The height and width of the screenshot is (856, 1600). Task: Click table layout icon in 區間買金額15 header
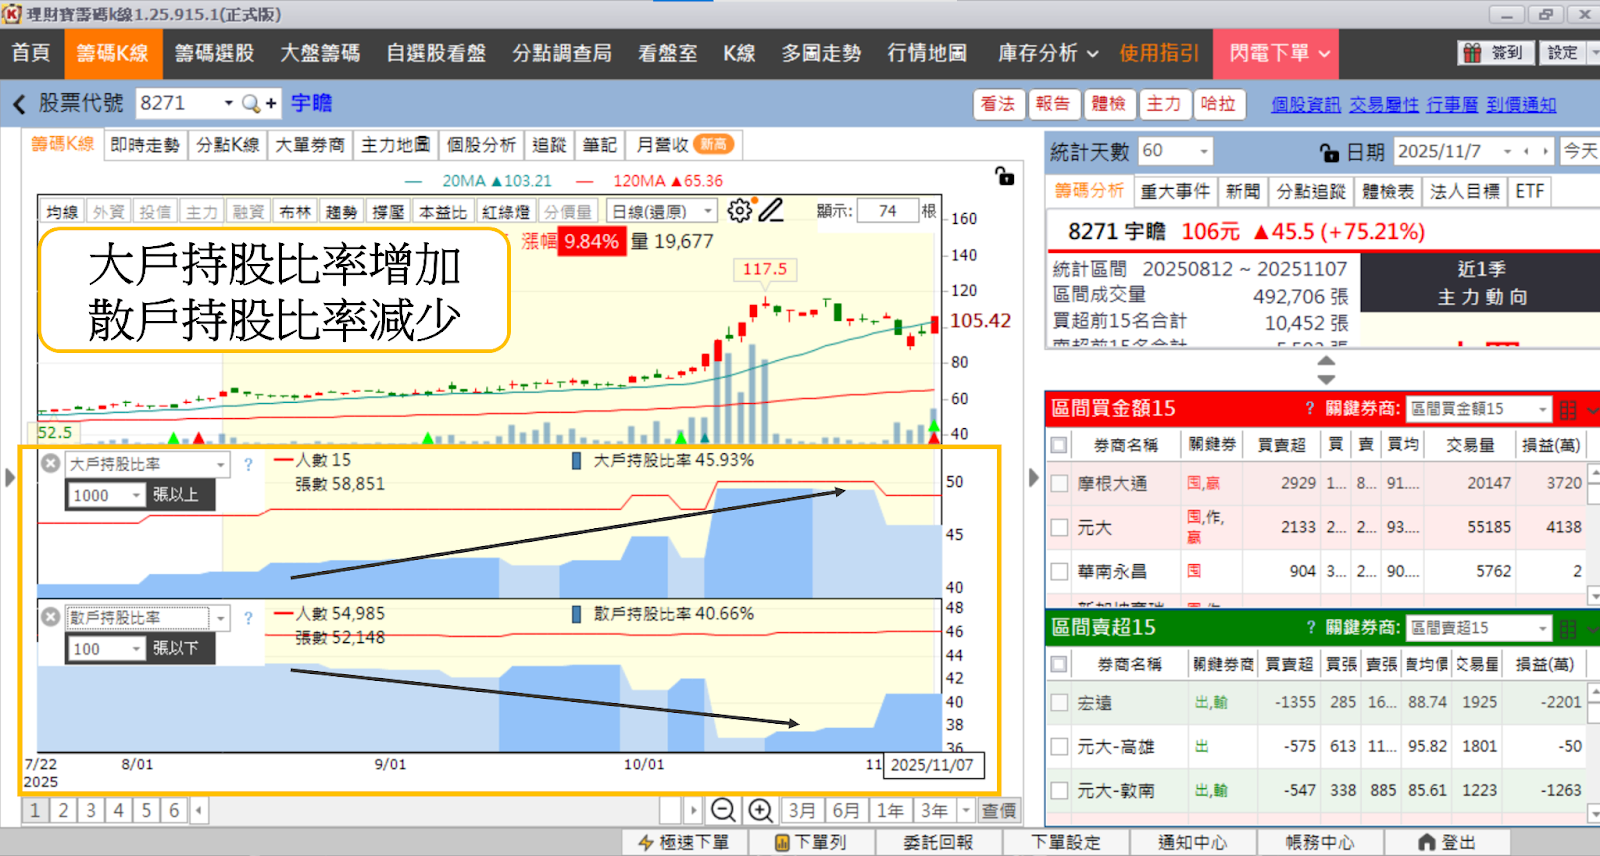(1567, 409)
